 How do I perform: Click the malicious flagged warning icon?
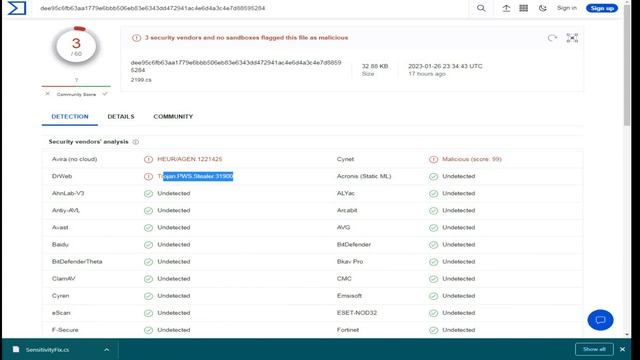[136, 38]
